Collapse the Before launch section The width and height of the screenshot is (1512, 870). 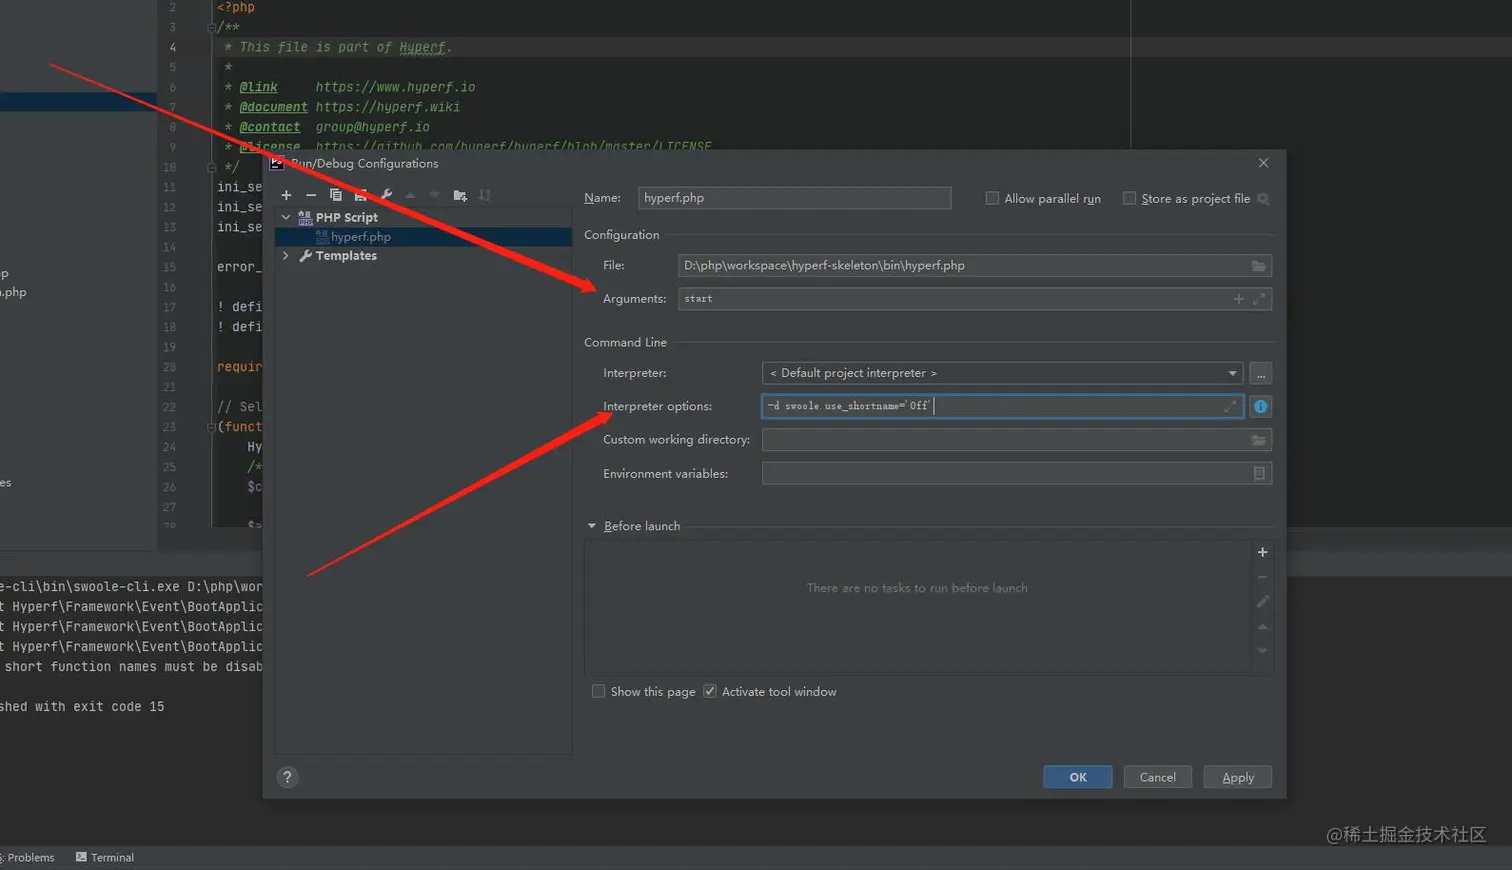coord(592,526)
